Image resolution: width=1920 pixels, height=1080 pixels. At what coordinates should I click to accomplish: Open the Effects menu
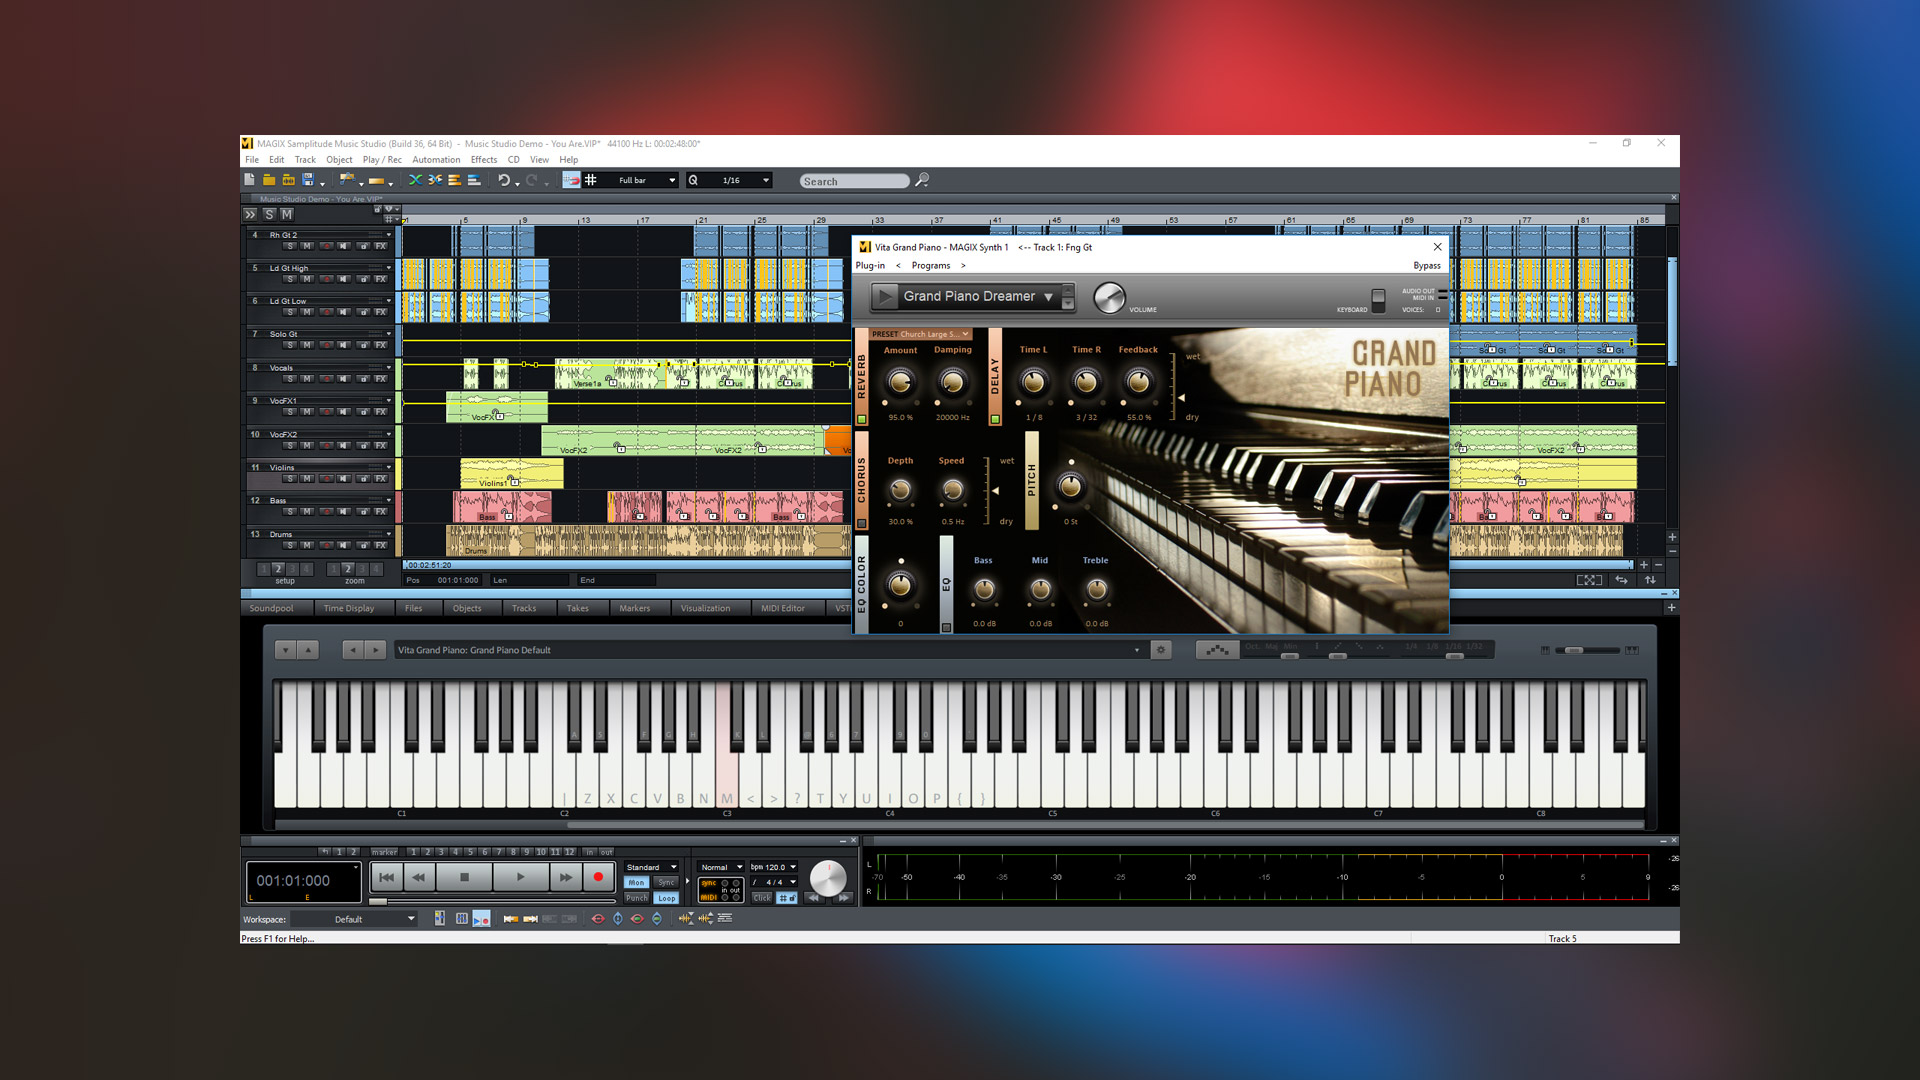[484, 159]
